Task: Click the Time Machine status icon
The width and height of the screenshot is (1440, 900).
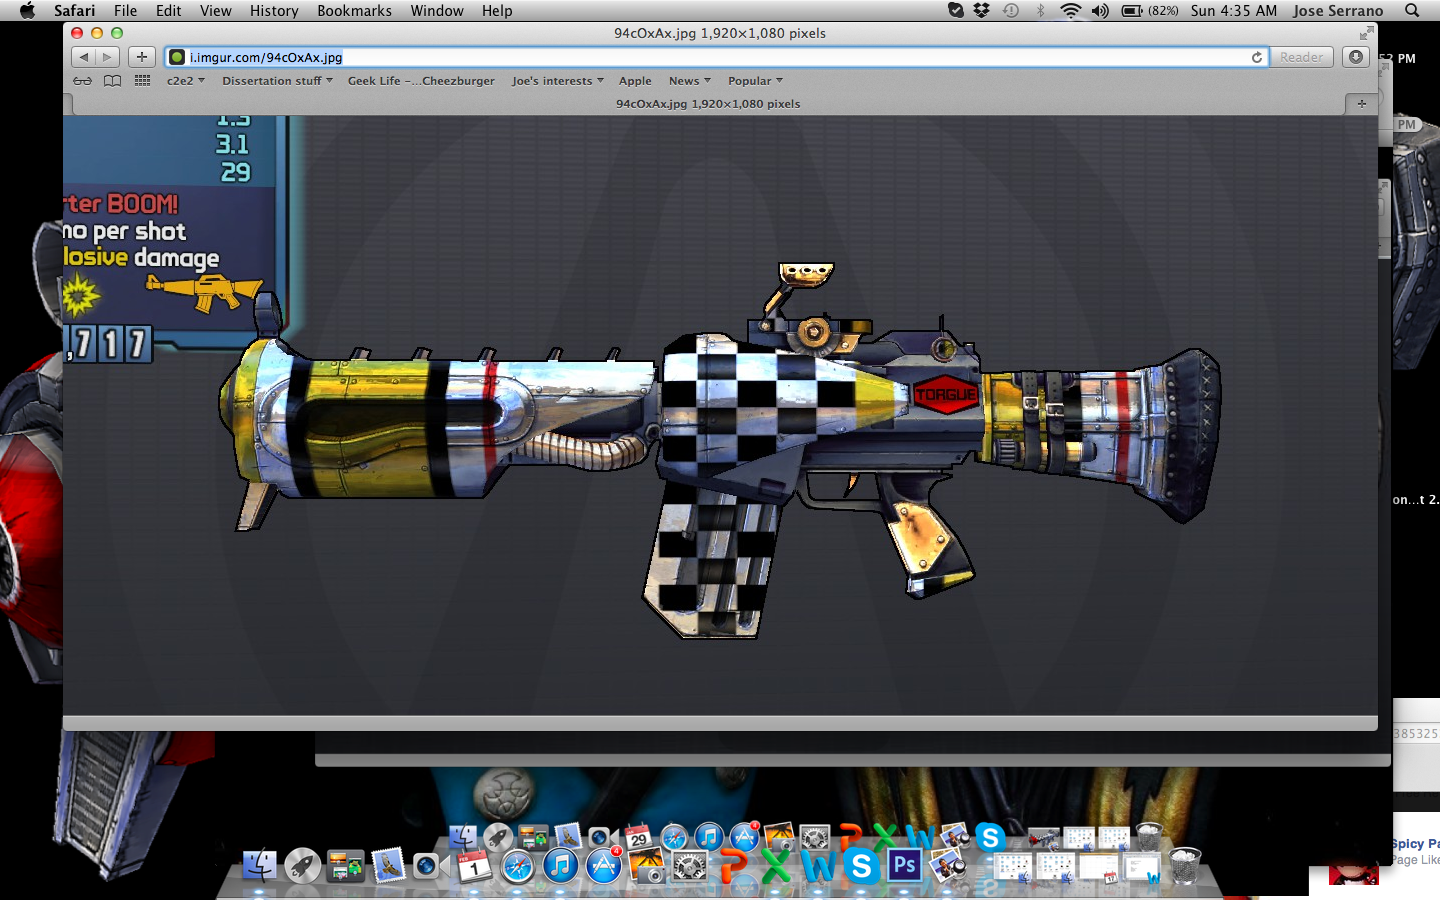Action: coord(1011,10)
